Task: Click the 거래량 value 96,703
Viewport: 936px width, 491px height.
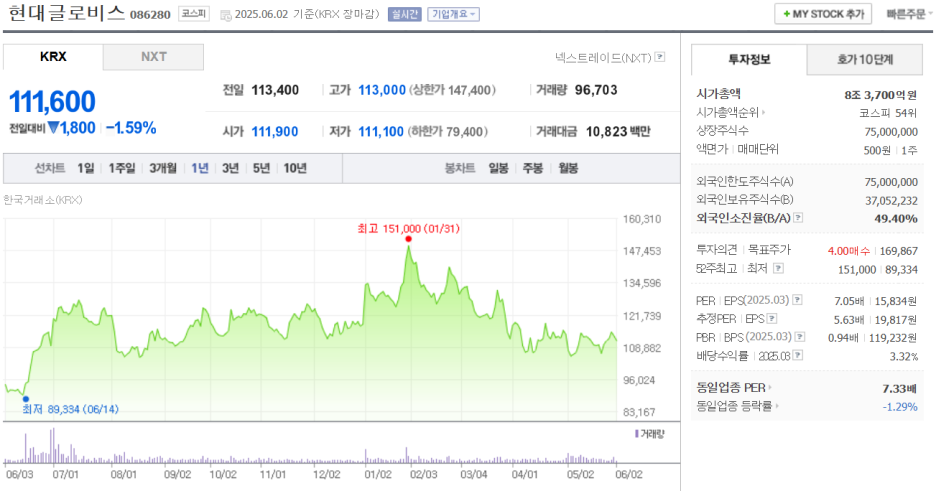Action: pyautogui.click(x=596, y=90)
